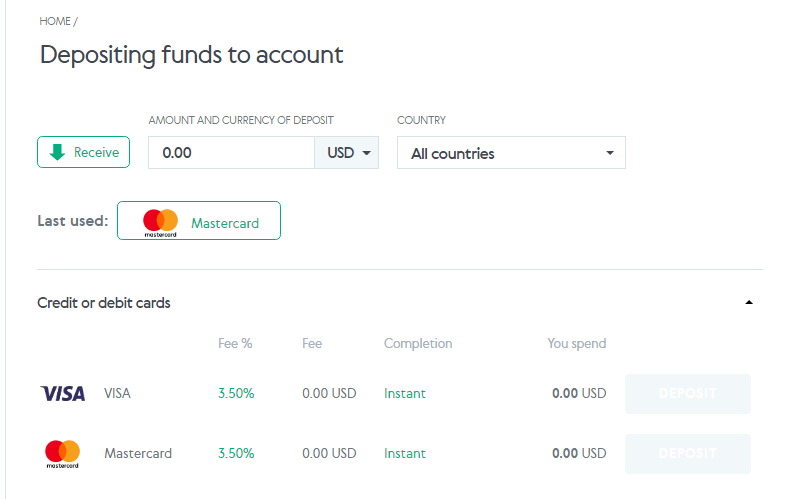Click the VISA 3.50% fee value
This screenshot has height=499, width=791.
(236, 394)
